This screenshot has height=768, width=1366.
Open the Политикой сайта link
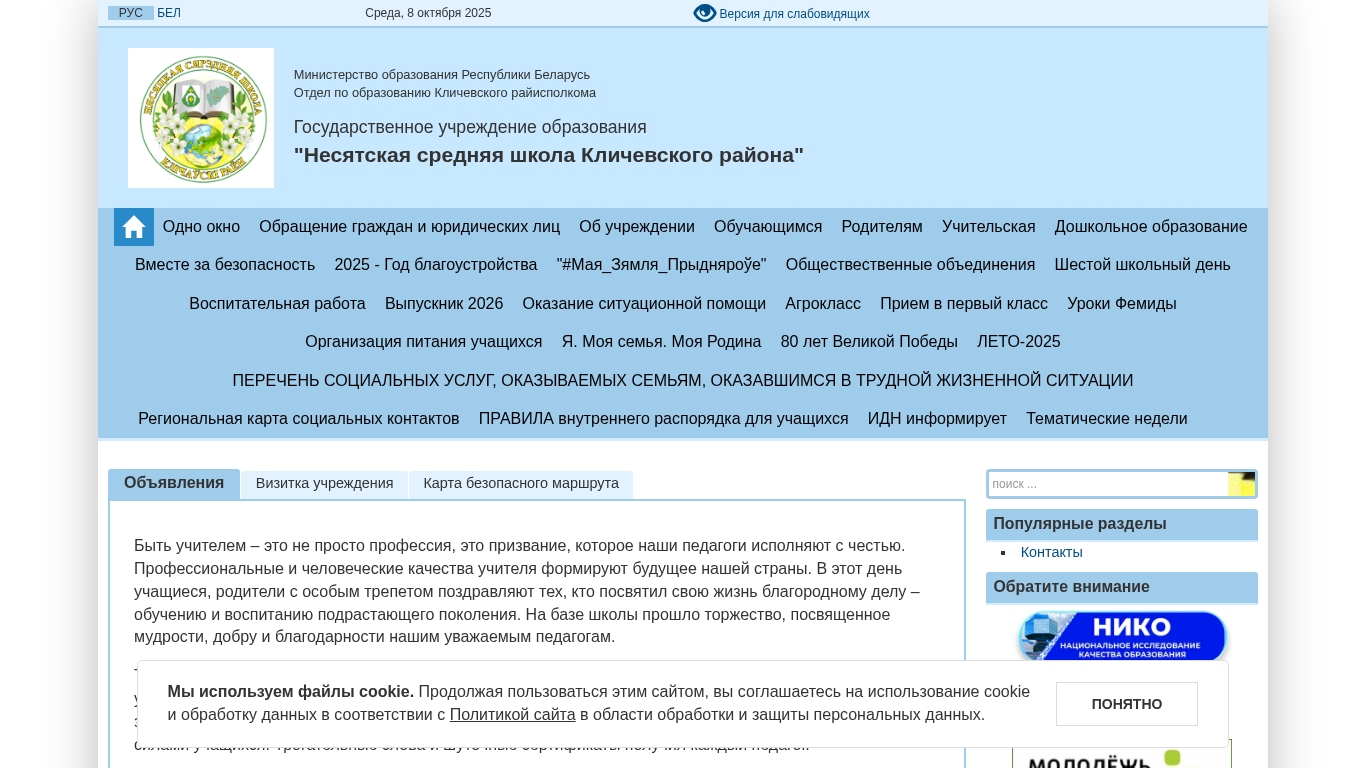pyautogui.click(x=513, y=715)
